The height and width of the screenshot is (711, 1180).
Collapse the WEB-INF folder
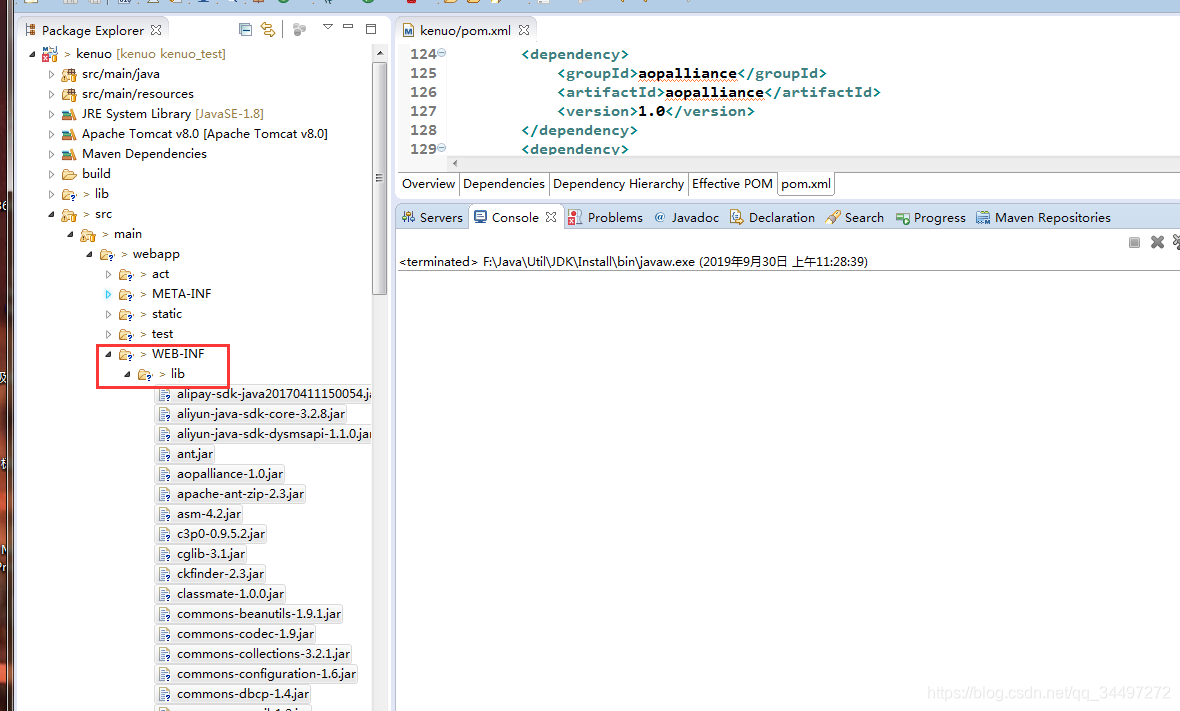tap(108, 354)
